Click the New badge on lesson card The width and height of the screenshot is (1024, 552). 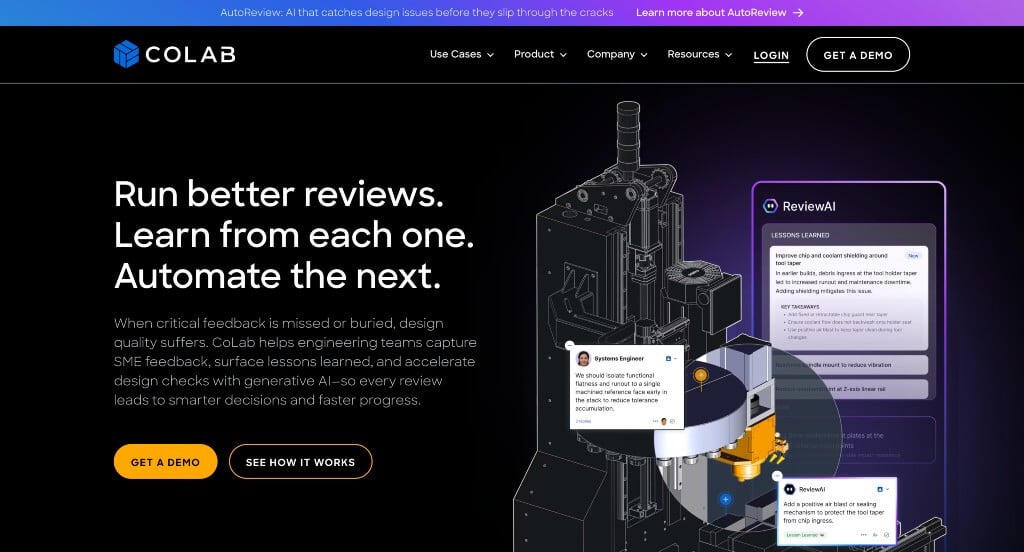click(913, 255)
